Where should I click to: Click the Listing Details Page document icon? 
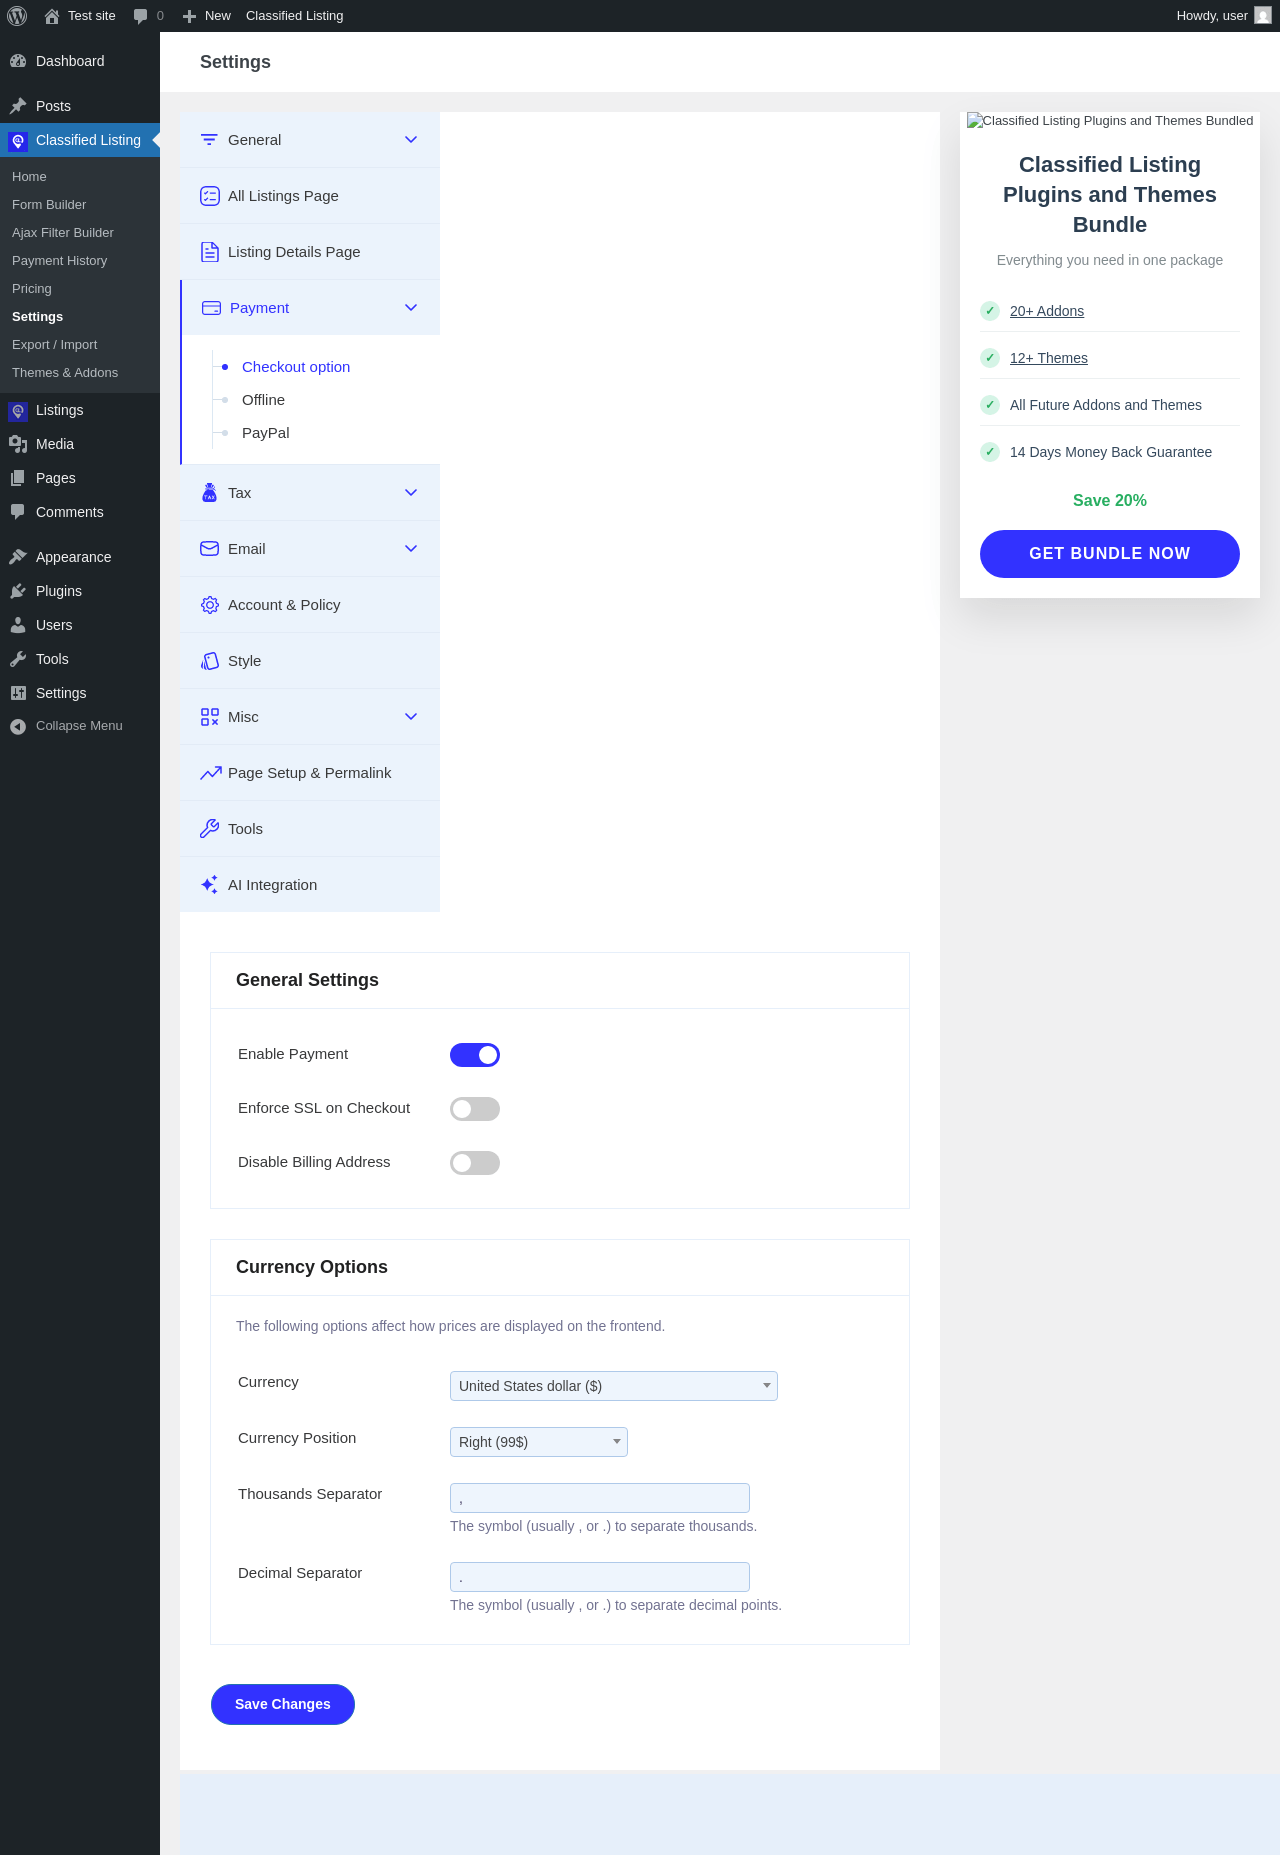(210, 252)
